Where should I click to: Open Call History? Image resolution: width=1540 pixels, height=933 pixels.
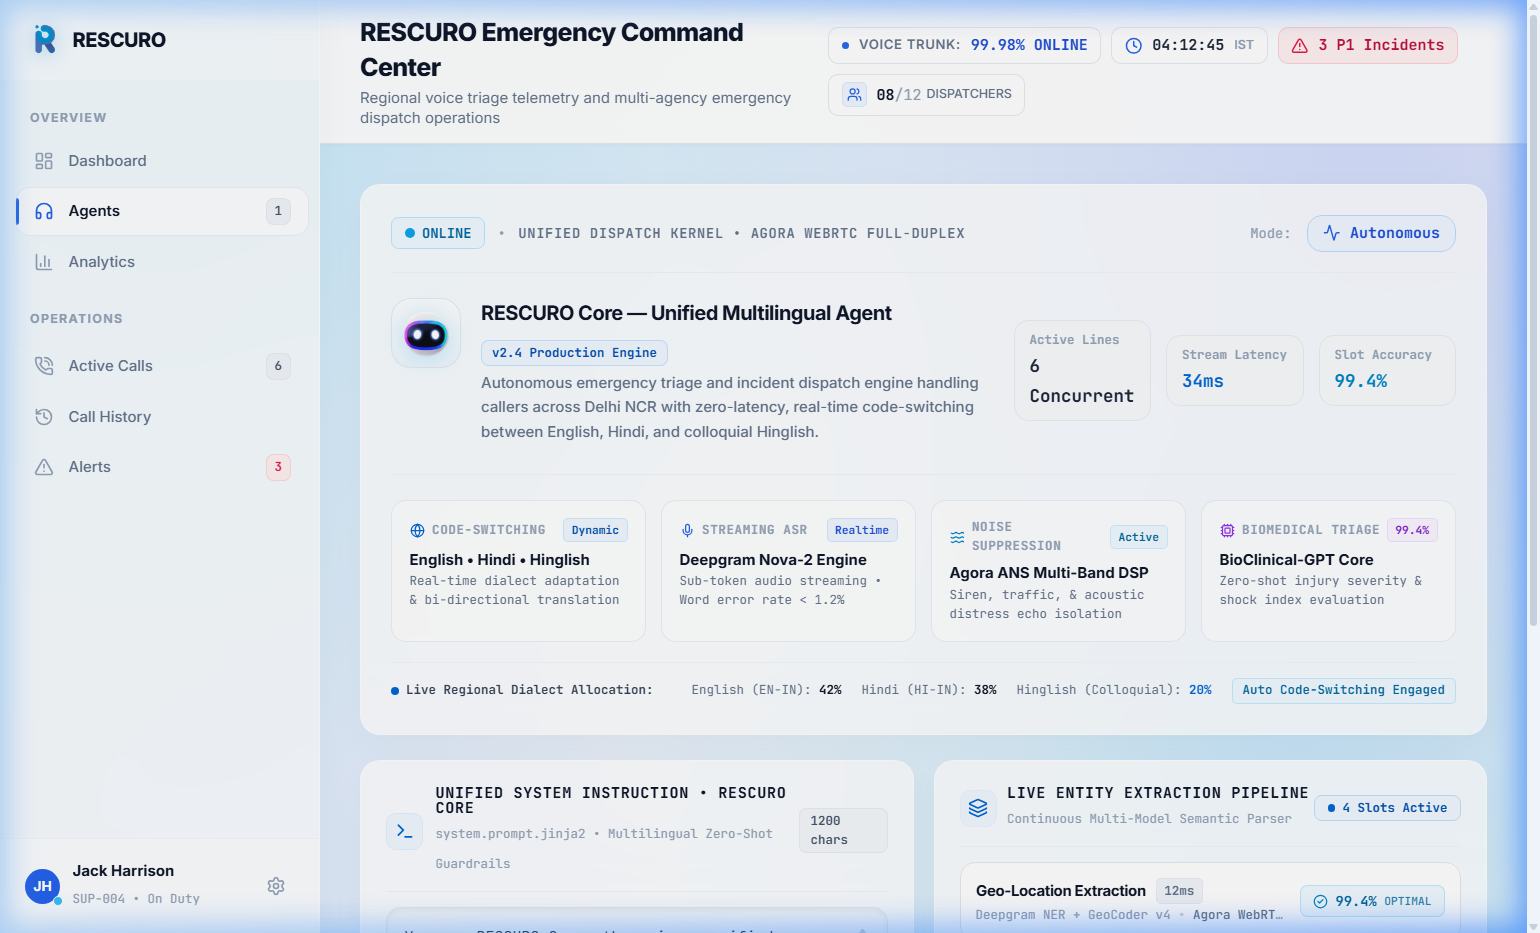click(x=162, y=417)
